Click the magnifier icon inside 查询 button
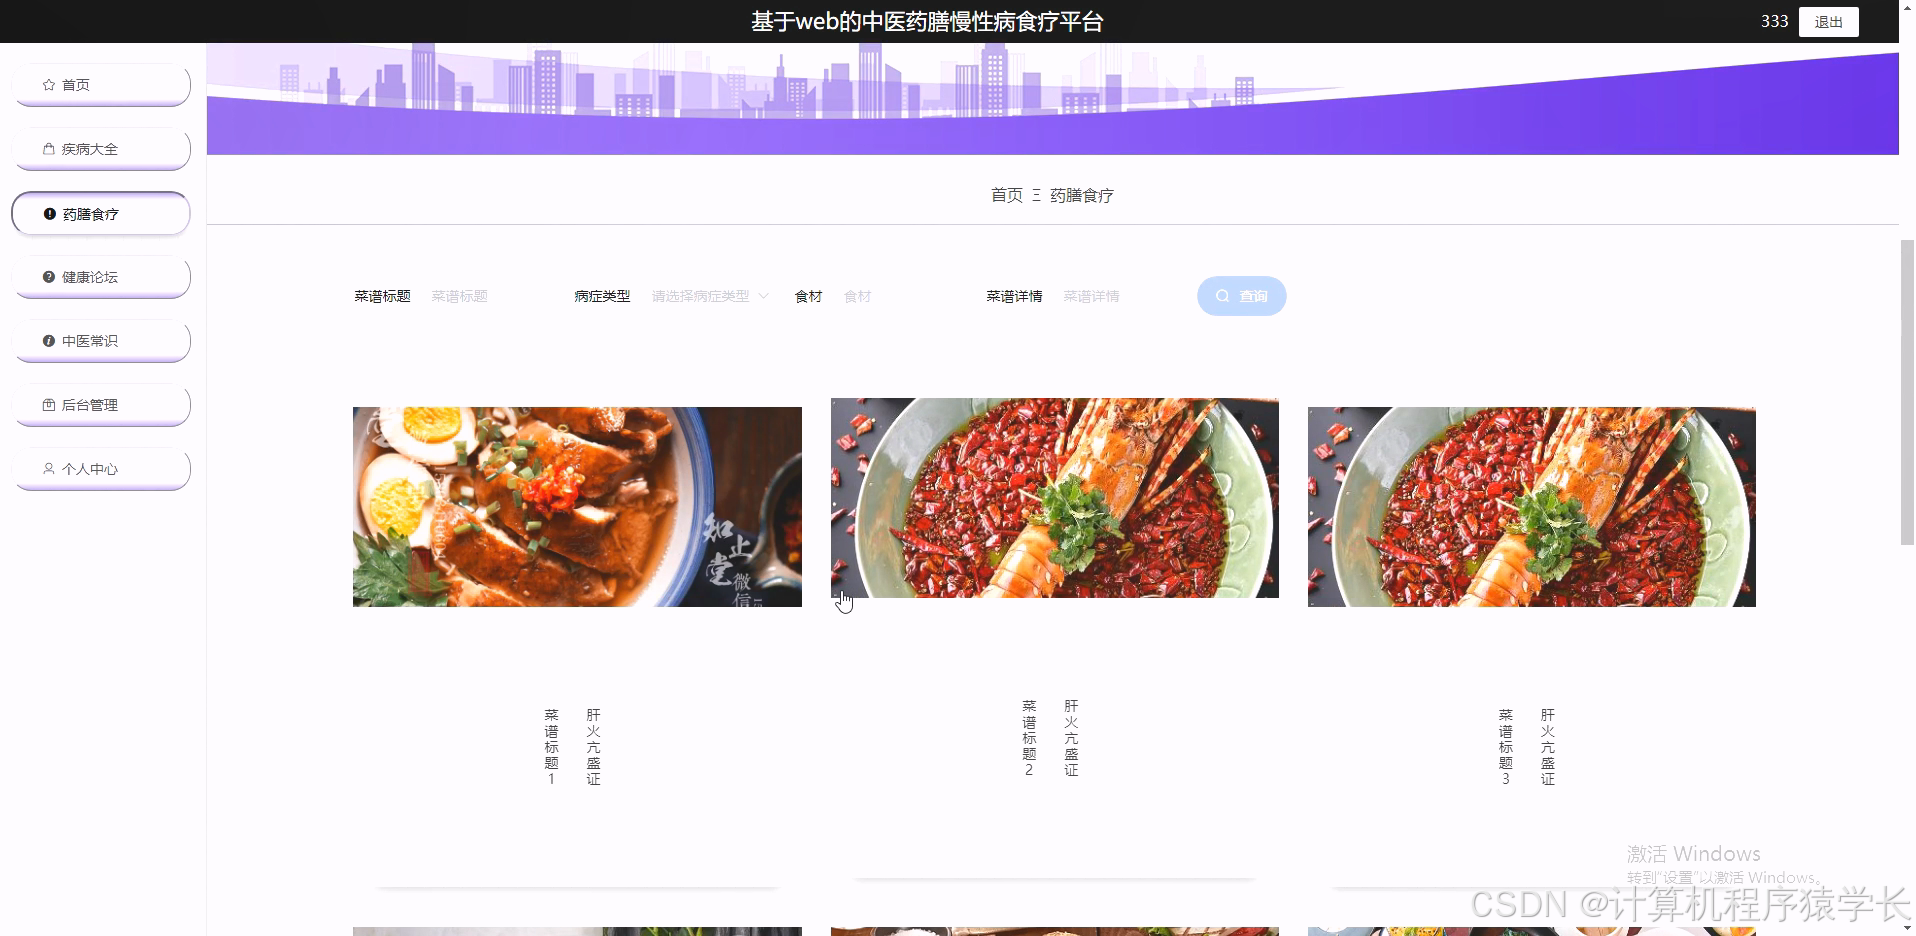The height and width of the screenshot is (936, 1916). click(1223, 295)
